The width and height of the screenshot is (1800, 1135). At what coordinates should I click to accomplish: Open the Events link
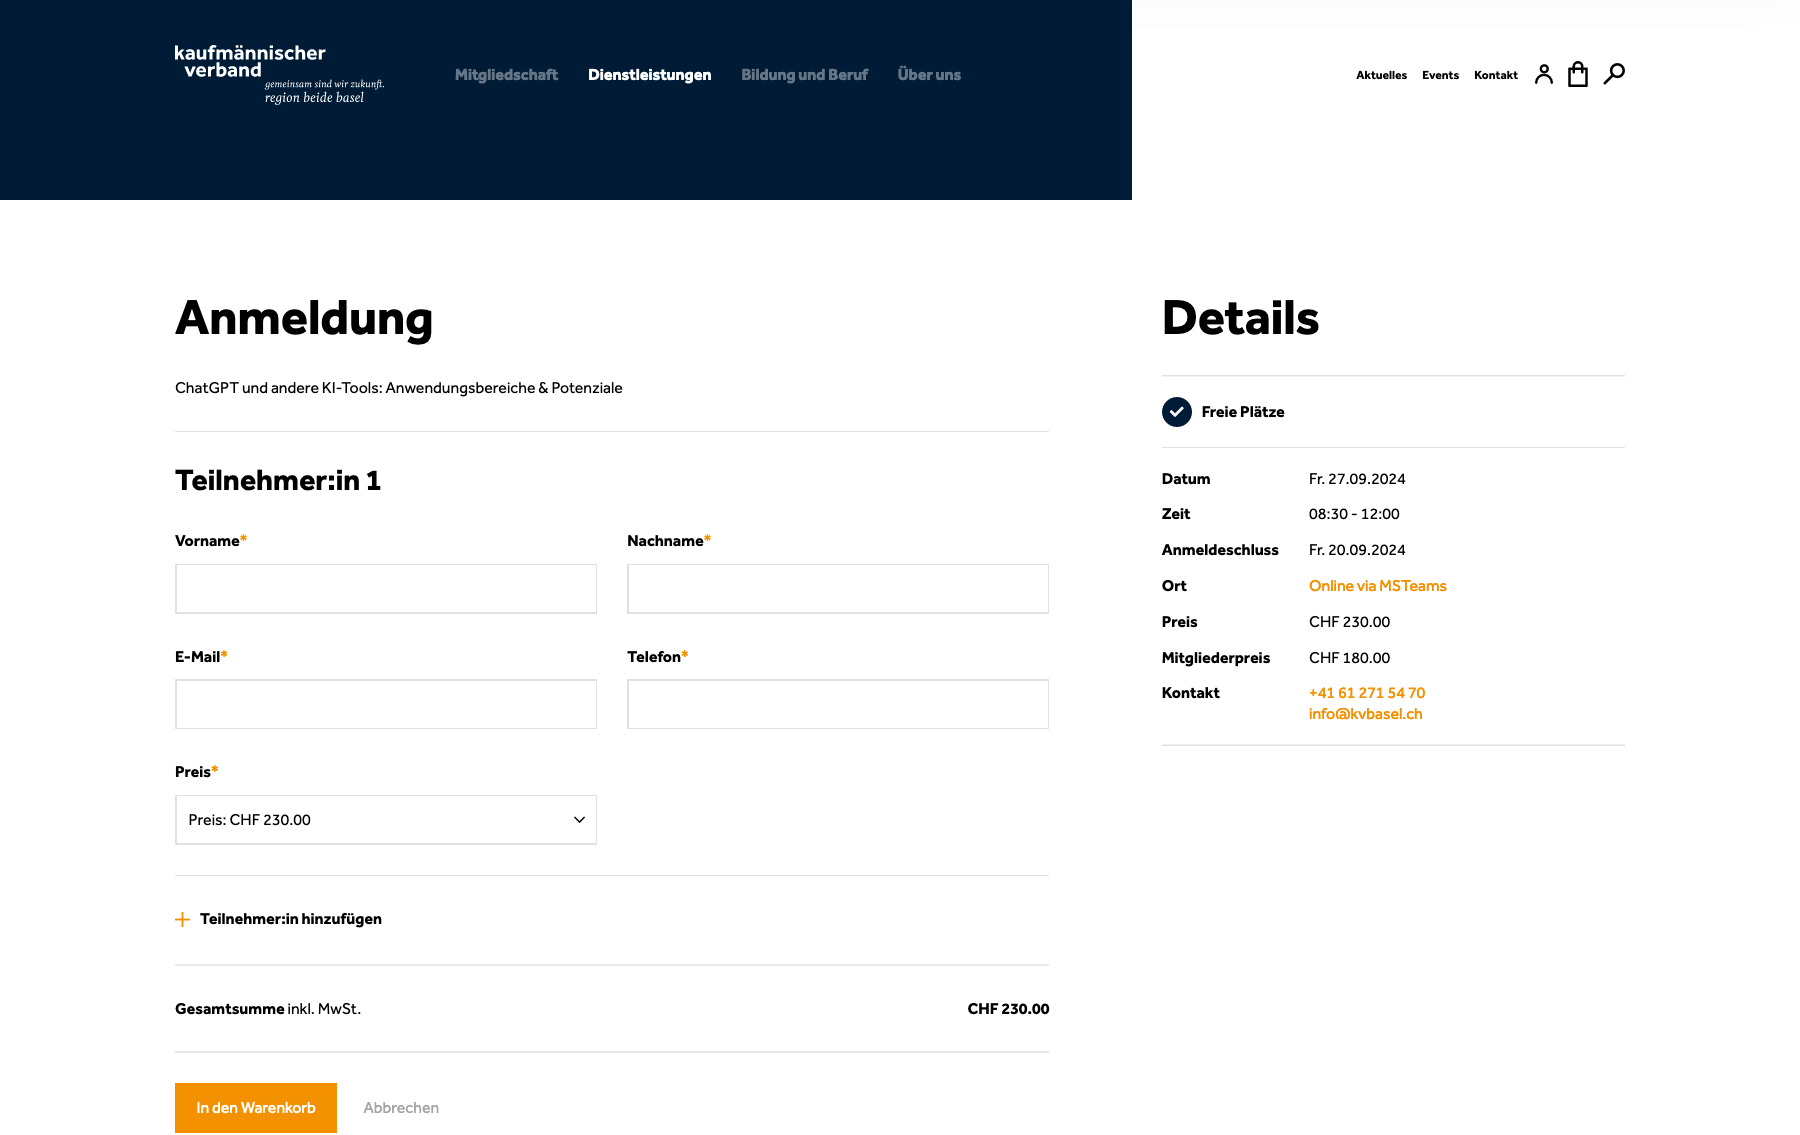coord(1440,75)
